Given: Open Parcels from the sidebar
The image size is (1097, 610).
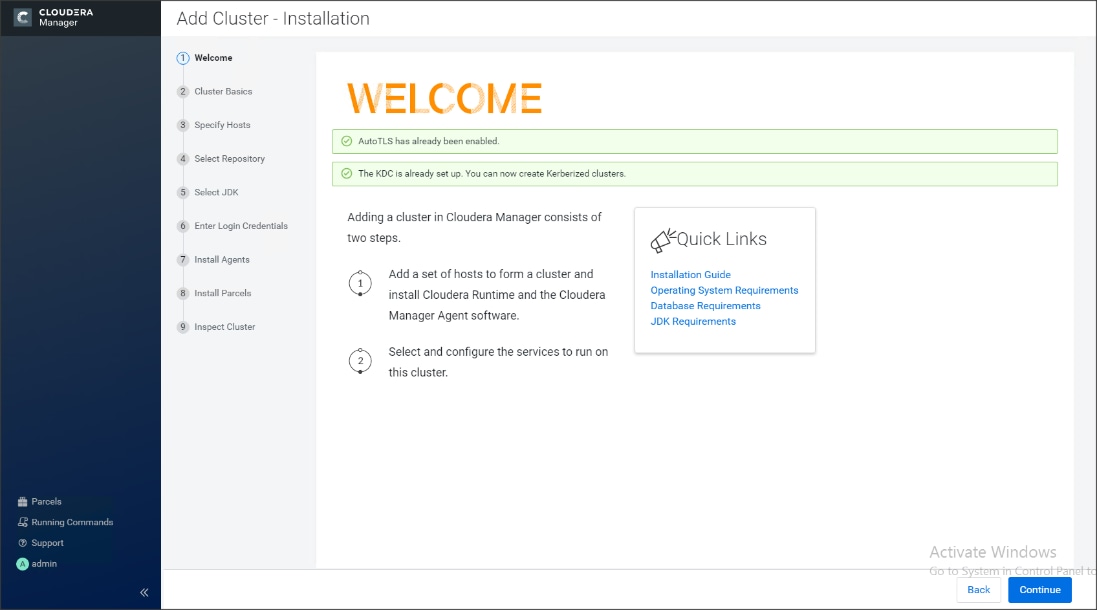Looking at the screenshot, I should click(x=39, y=502).
